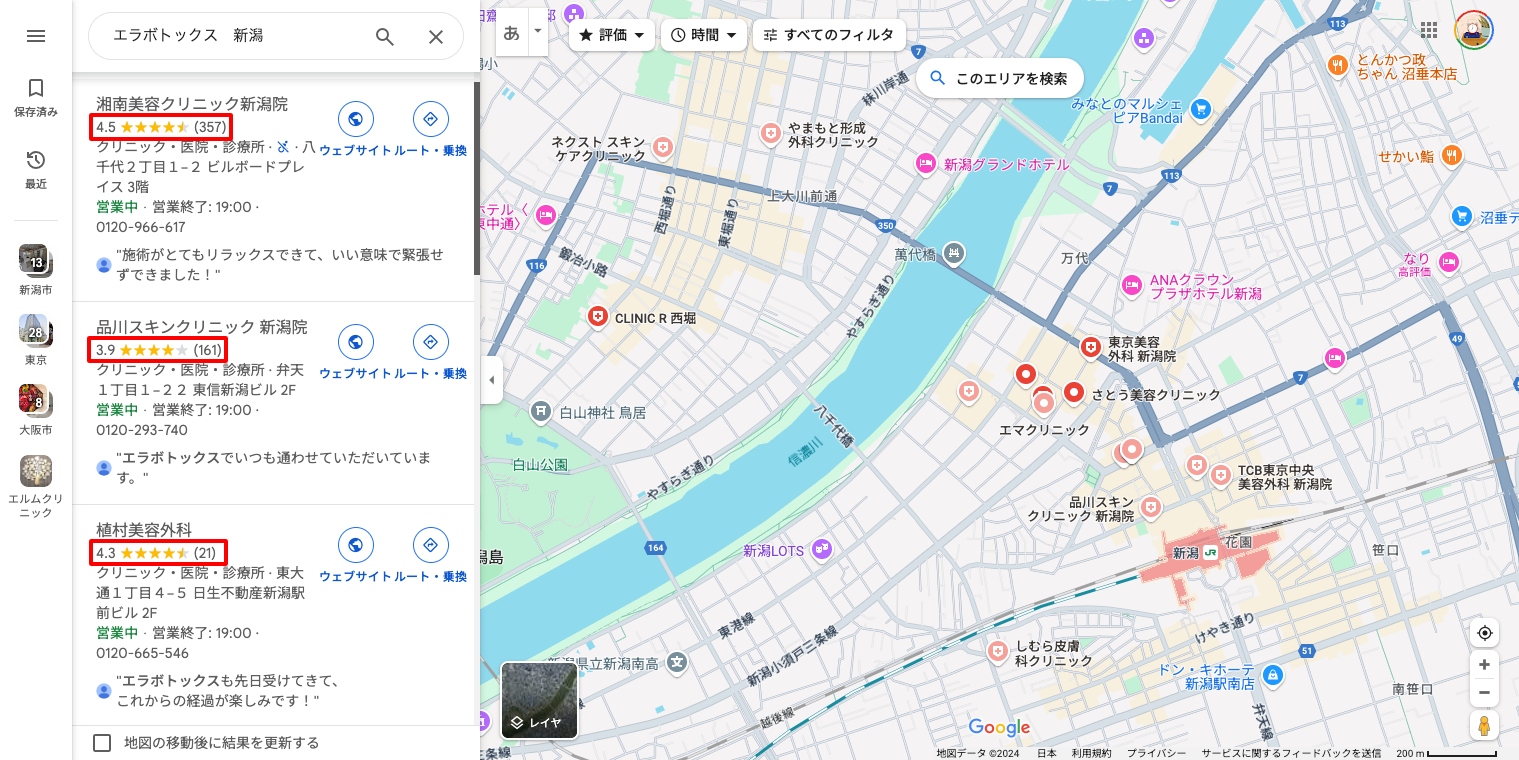Open the hamburger main menu
The width and height of the screenshot is (1519, 760).
36,36
